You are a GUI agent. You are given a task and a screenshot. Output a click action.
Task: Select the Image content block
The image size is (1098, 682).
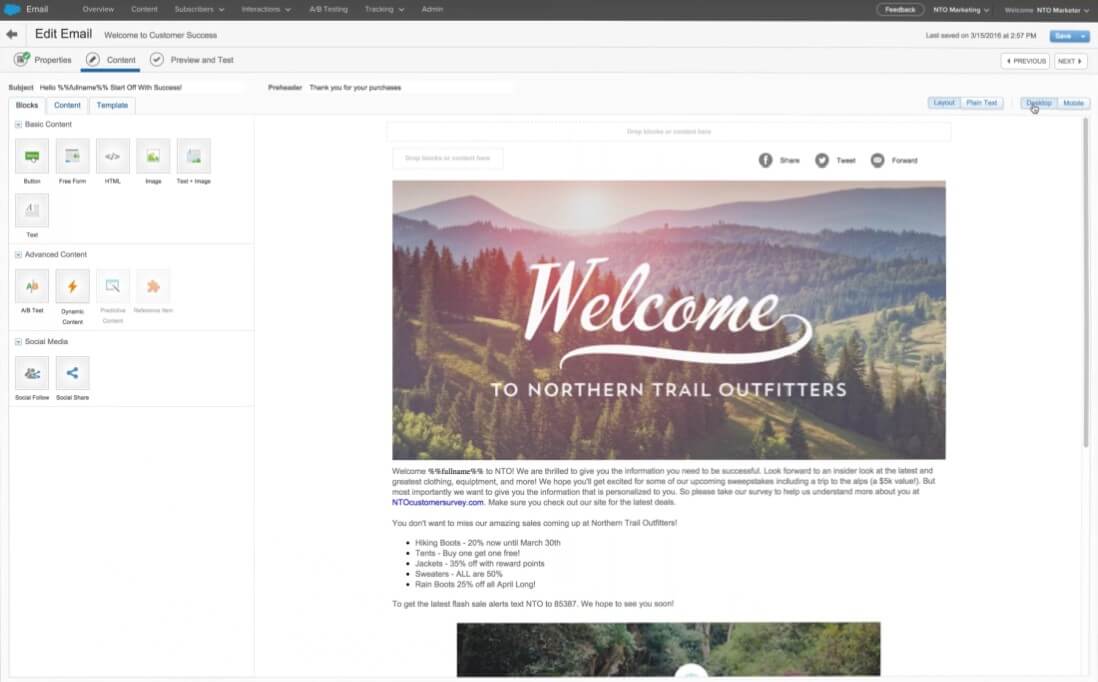153,156
